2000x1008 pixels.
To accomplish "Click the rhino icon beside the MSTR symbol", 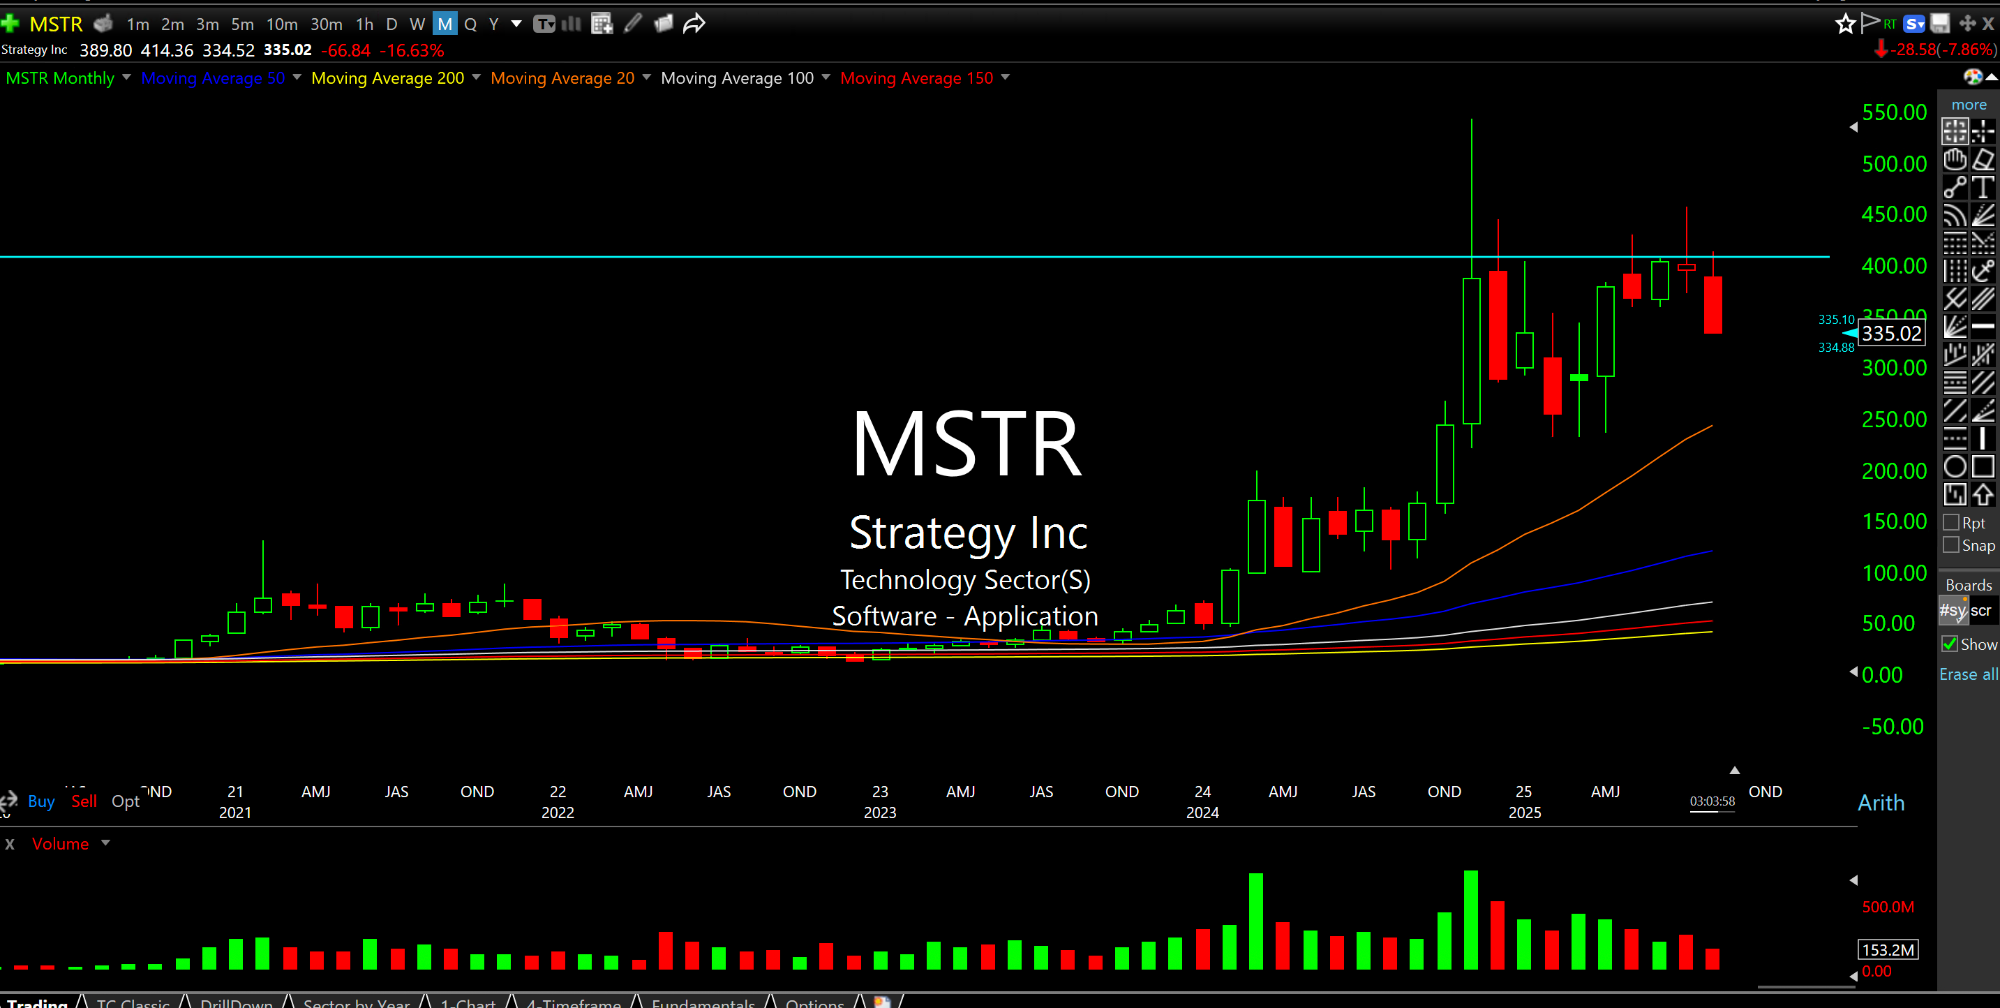I will [103, 23].
